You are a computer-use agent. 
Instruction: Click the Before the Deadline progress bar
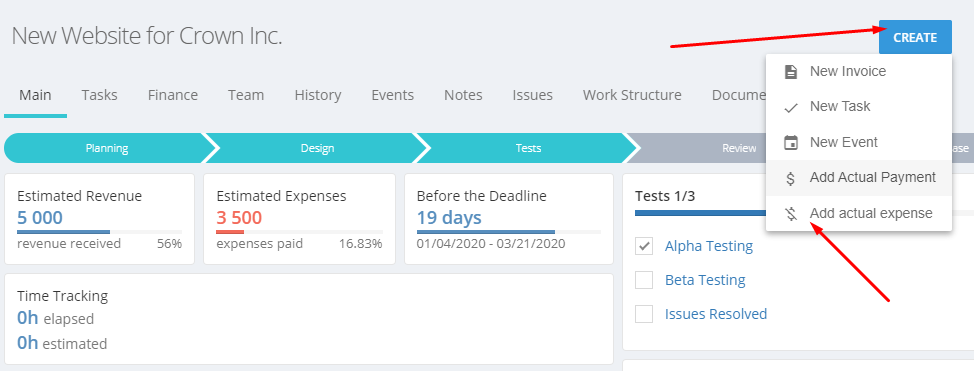tap(509, 232)
